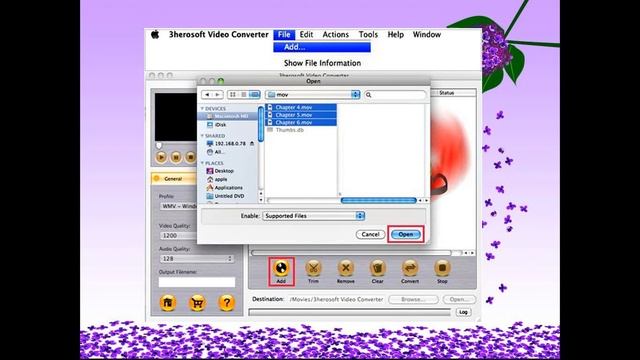Select Chapter 6.mov file

pos(301,122)
